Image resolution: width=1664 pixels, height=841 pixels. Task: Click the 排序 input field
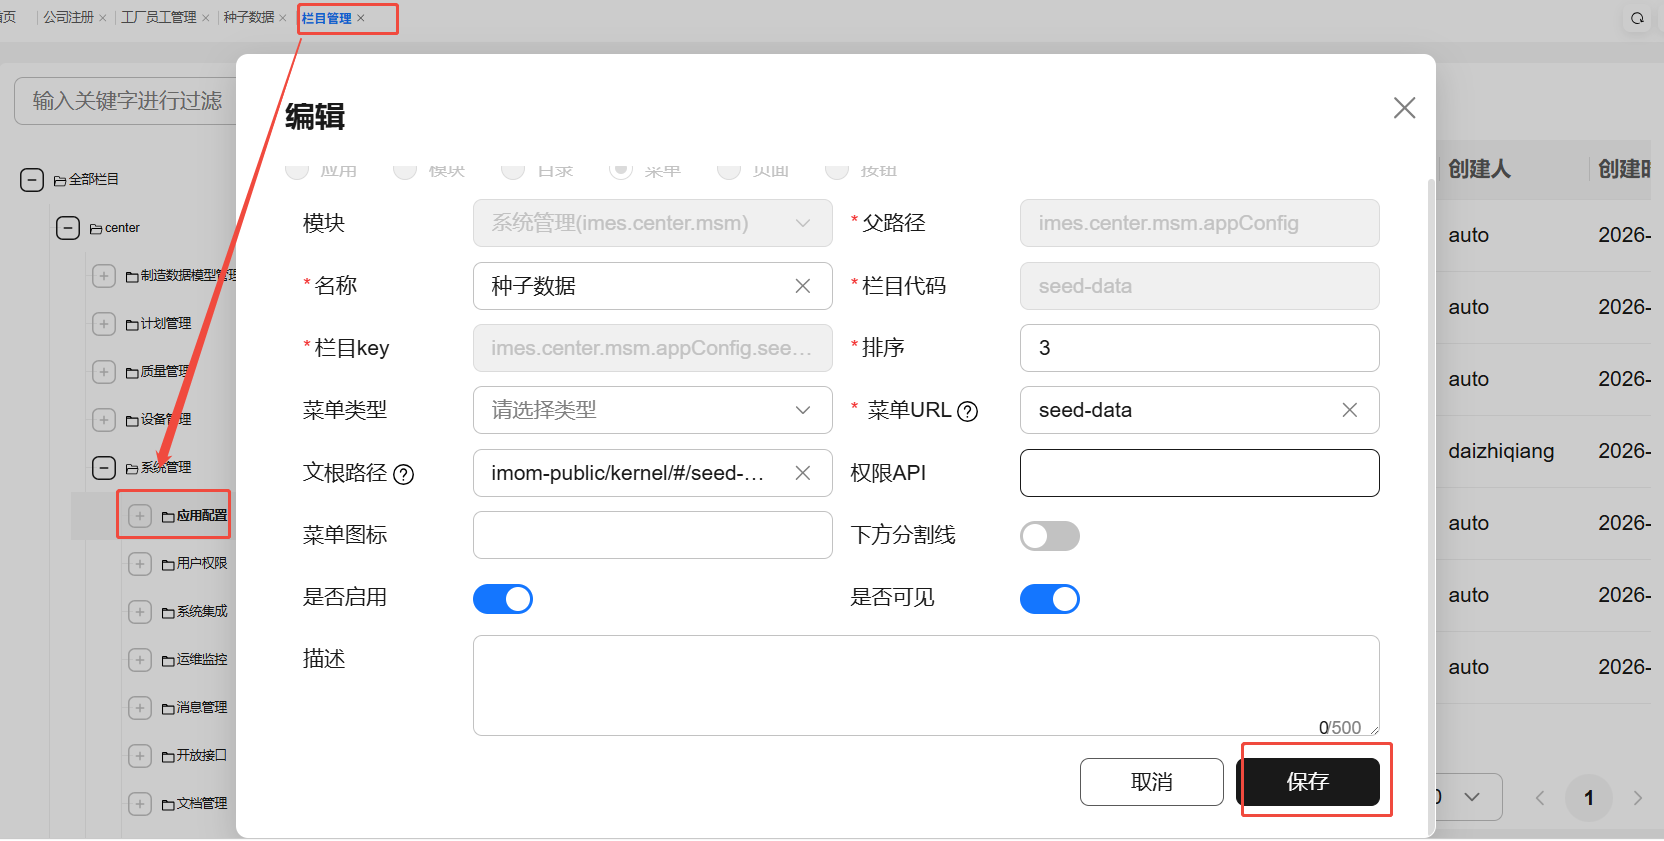[x=1200, y=348]
